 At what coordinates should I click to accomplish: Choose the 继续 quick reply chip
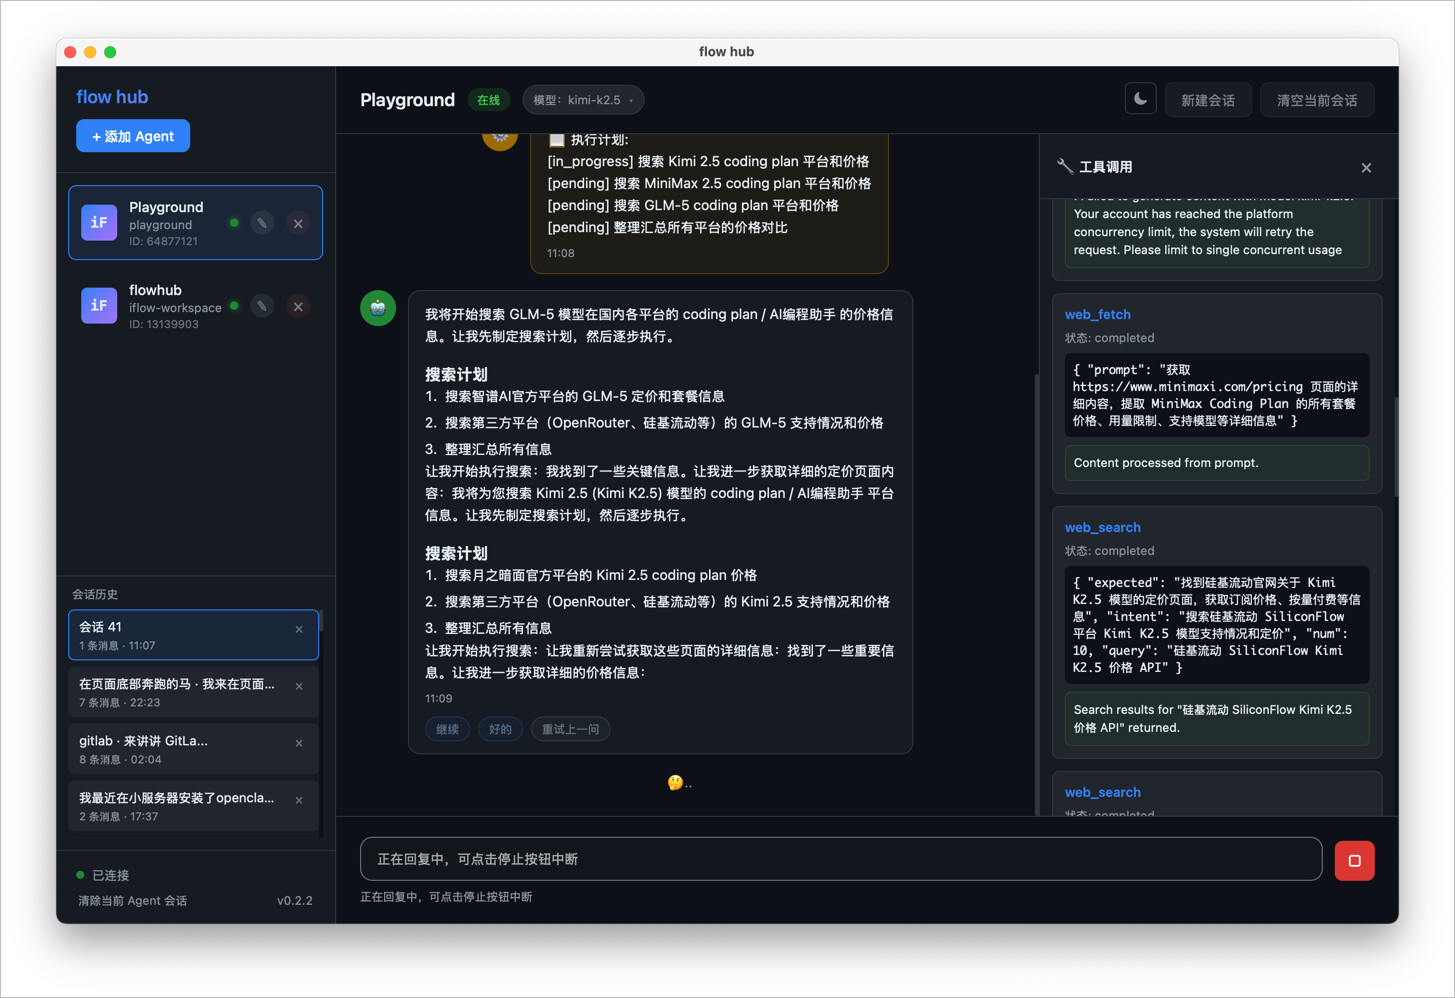tap(447, 729)
